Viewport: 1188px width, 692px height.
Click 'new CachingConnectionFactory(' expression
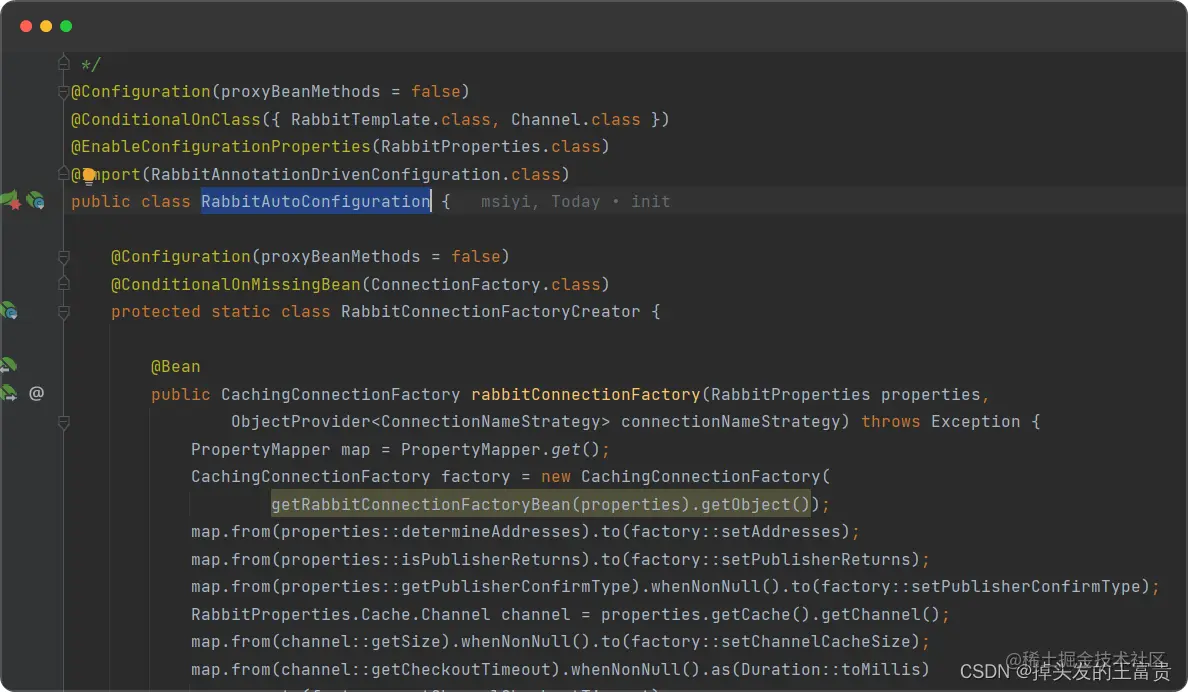click(686, 477)
